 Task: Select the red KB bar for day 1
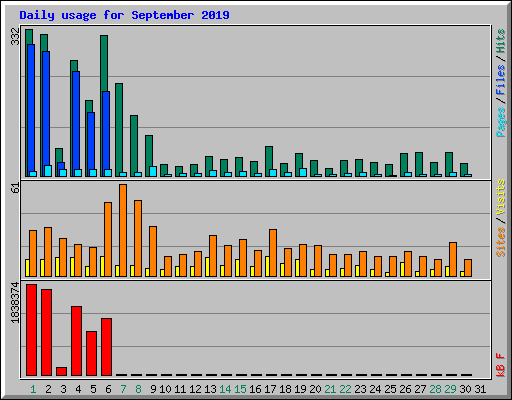(x=31, y=330)
